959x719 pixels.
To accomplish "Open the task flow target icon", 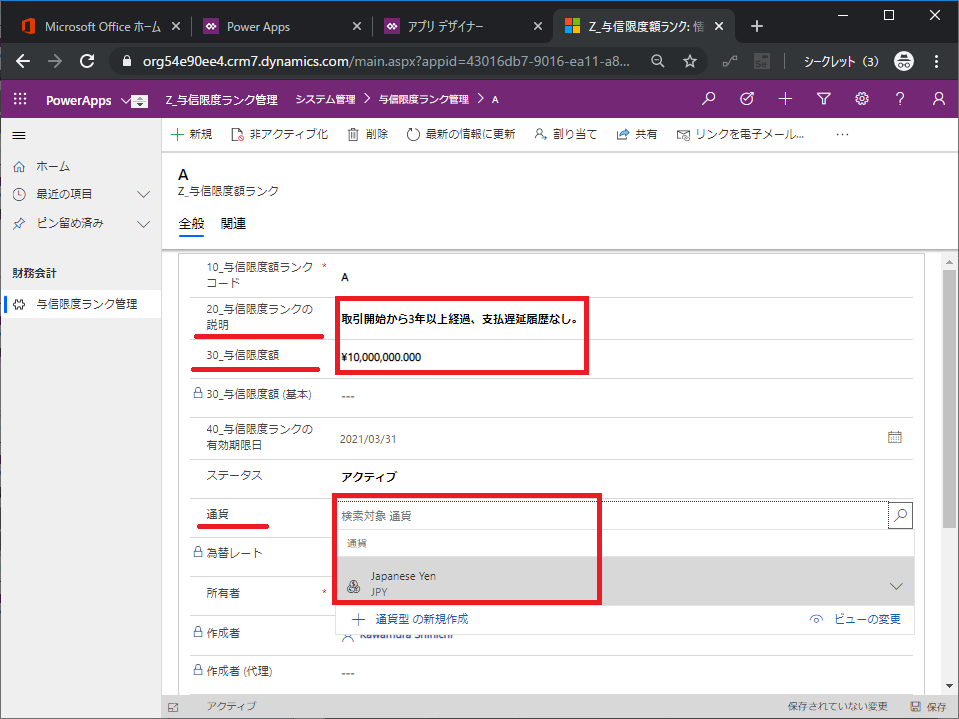I will [747, 99].
